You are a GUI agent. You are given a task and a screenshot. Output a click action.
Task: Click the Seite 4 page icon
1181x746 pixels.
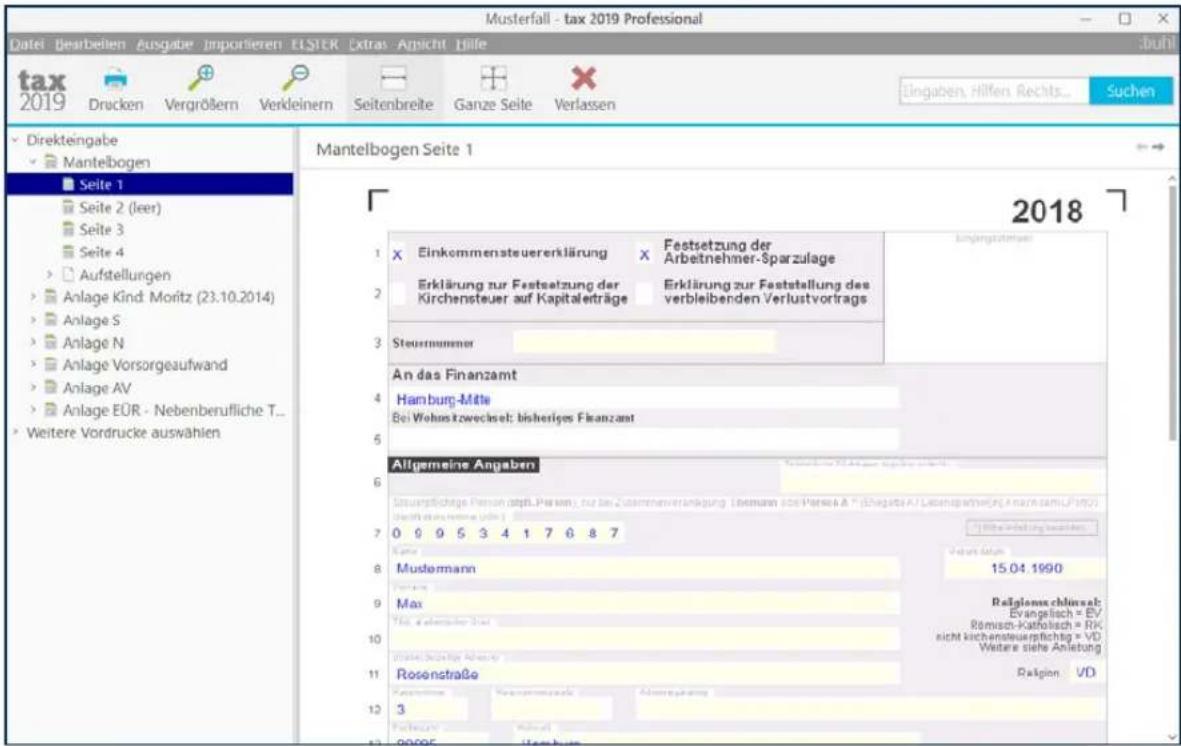coord(69,252)
